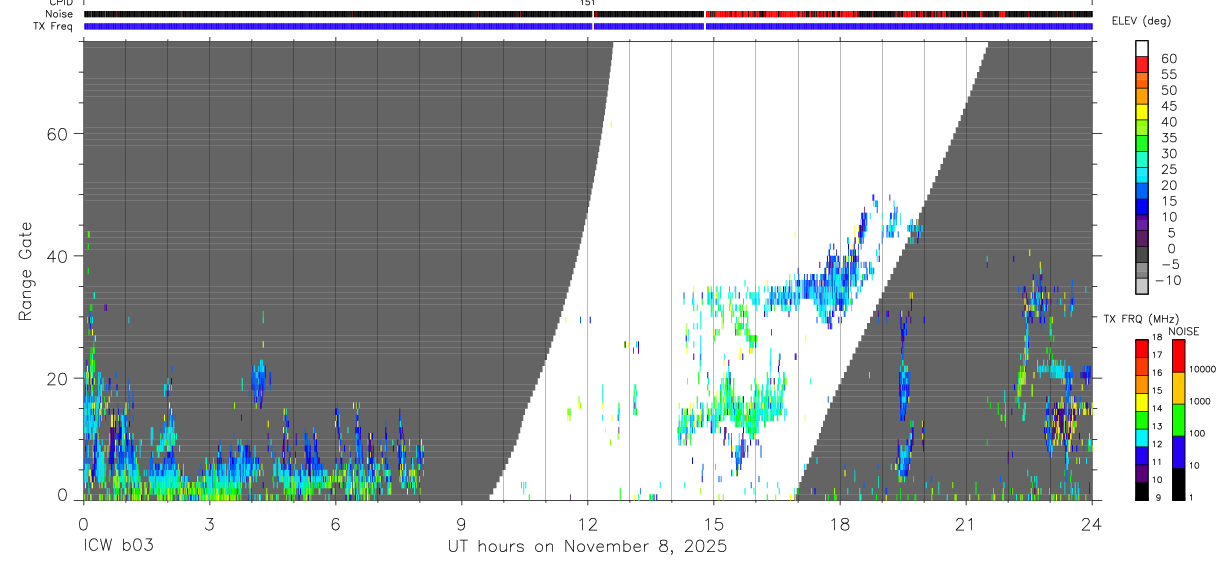
Task: Select the '3' tick label on UT hours axis
Action: coord(209,524)
